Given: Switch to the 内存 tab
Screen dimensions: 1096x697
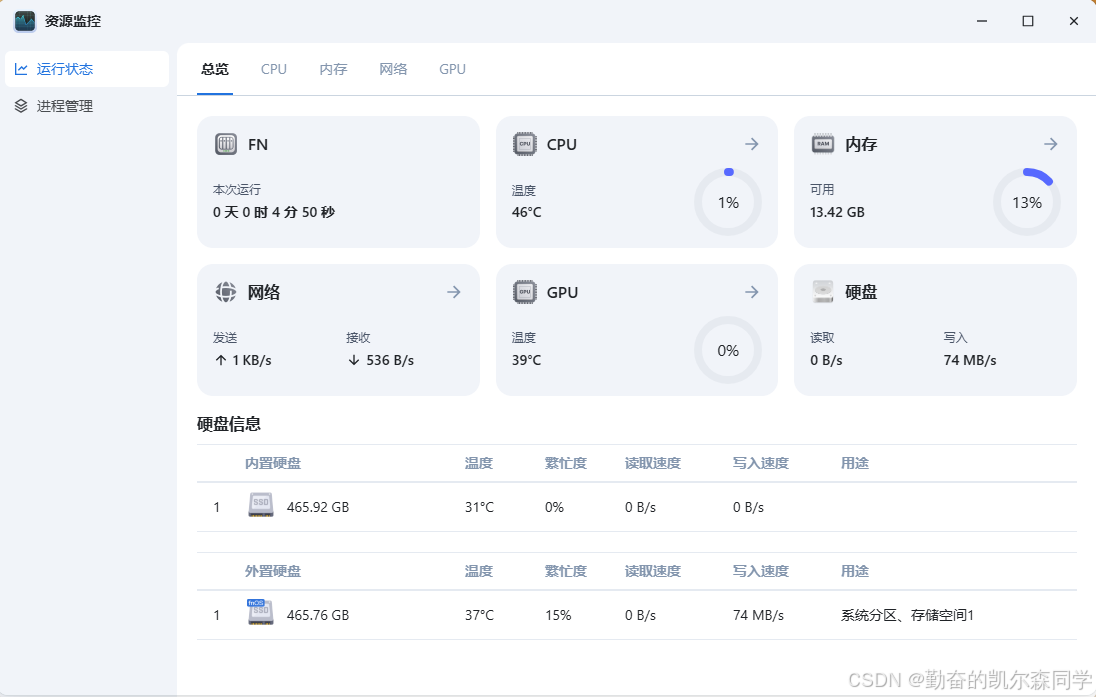Looking at the screenshot, I should point(333,69).
